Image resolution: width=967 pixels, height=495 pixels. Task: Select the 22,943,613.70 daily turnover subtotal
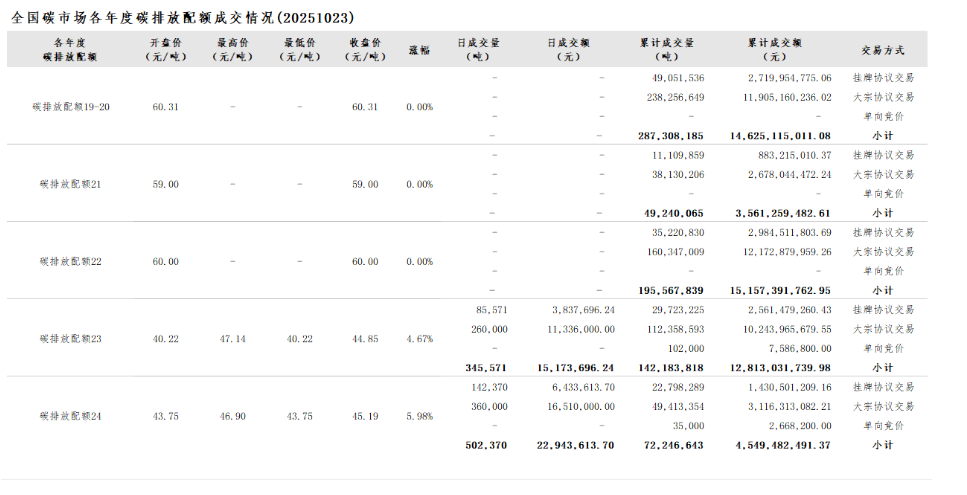point(575,444)
